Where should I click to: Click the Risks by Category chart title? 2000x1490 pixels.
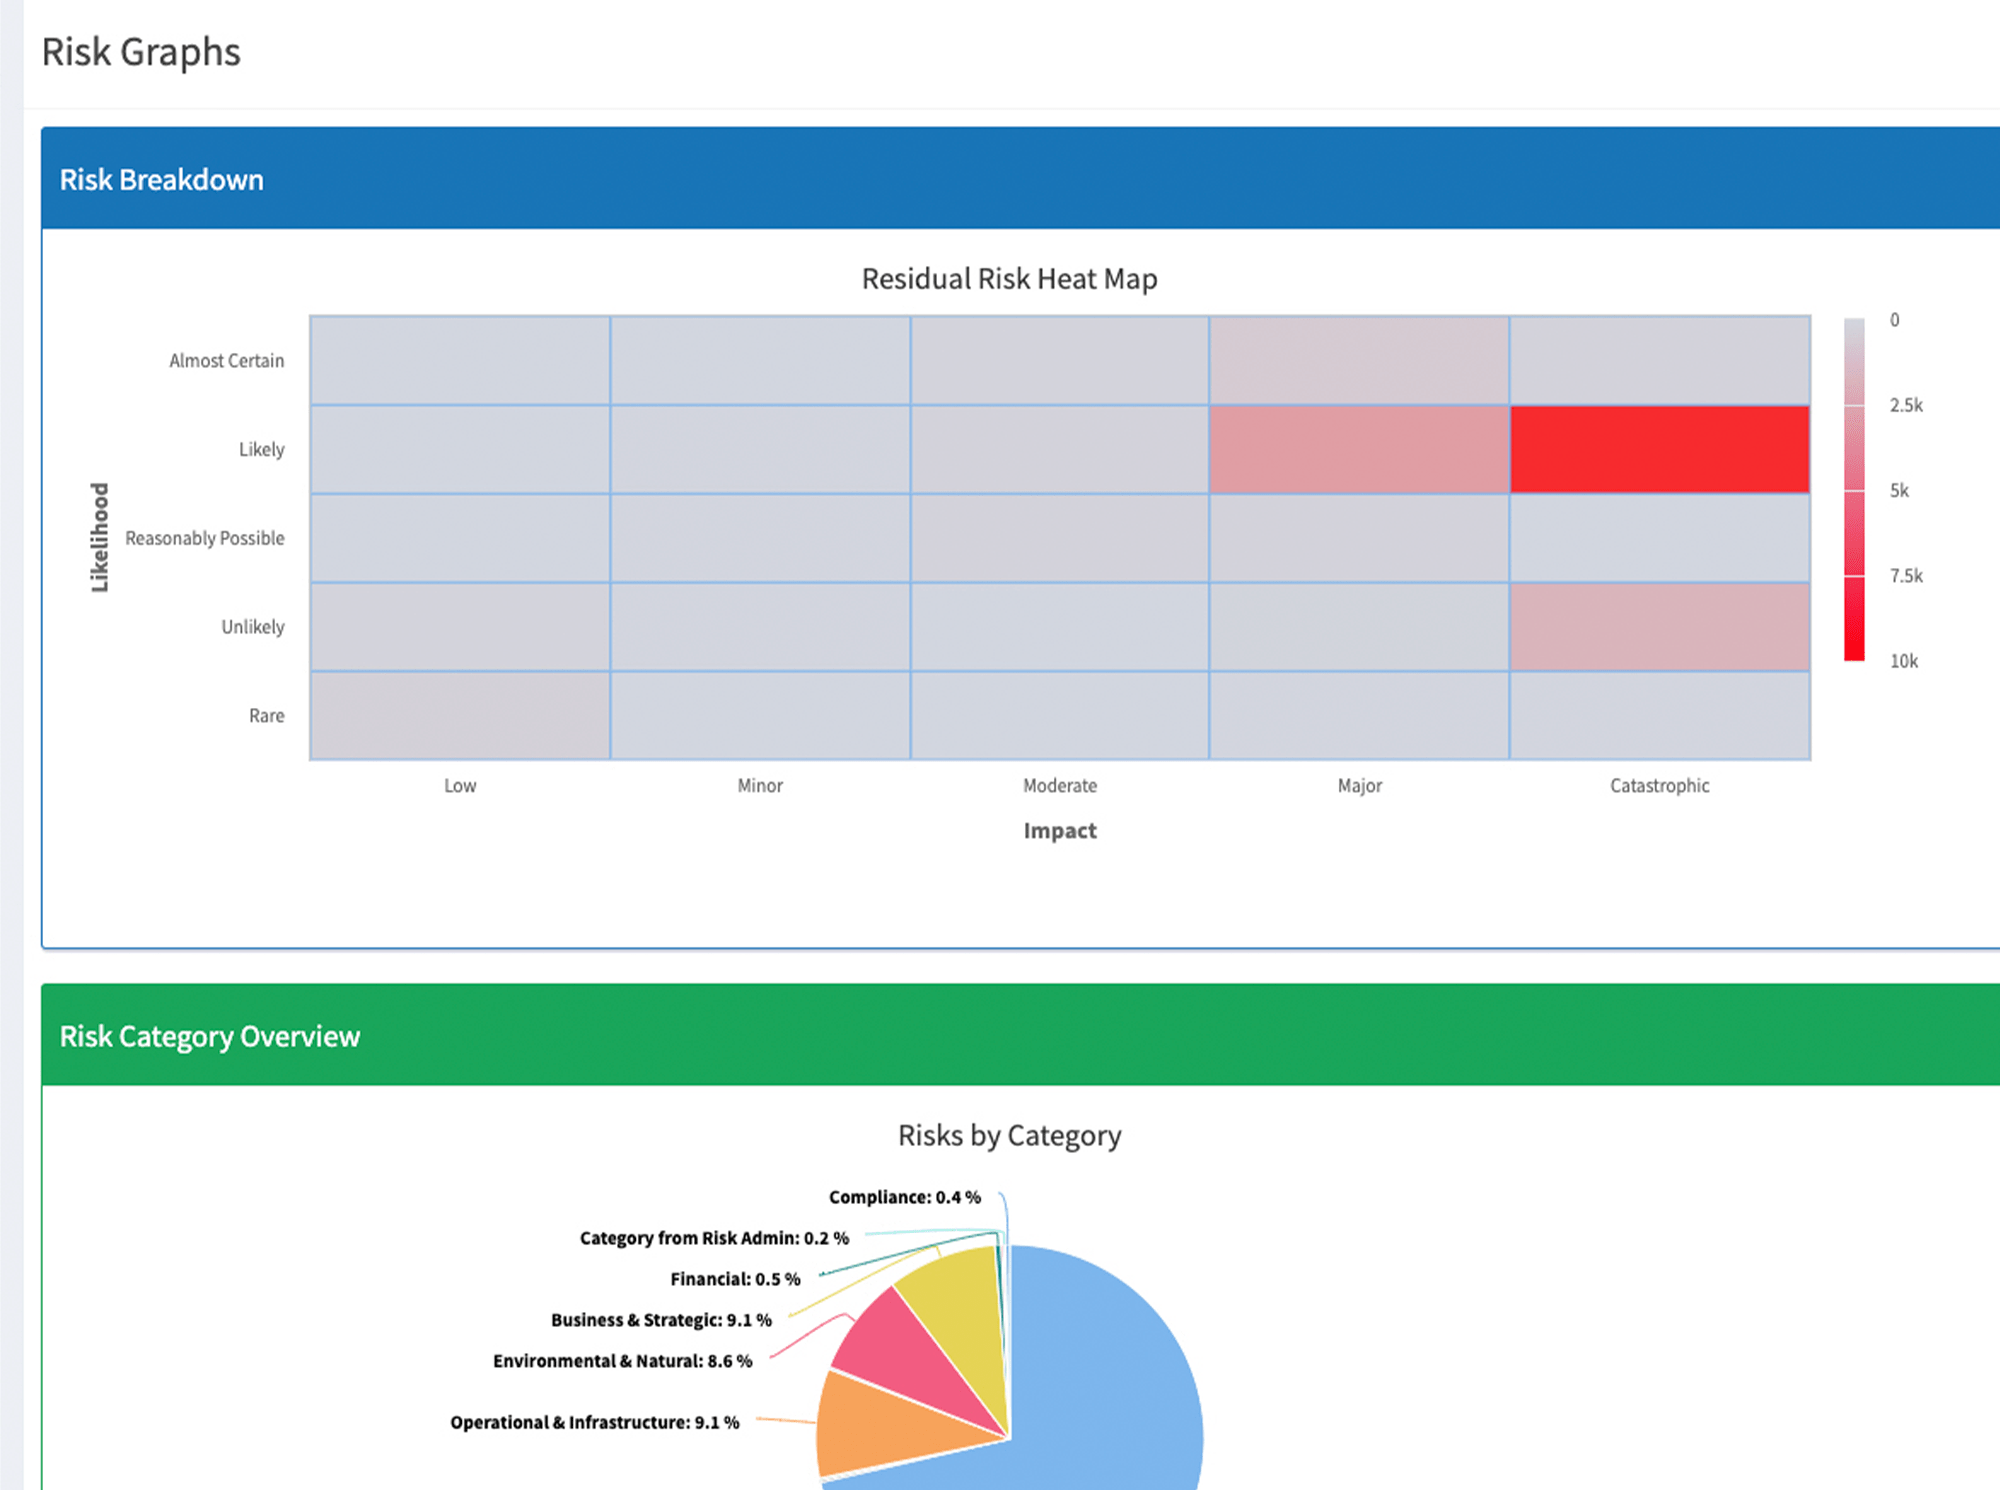1009,1135
